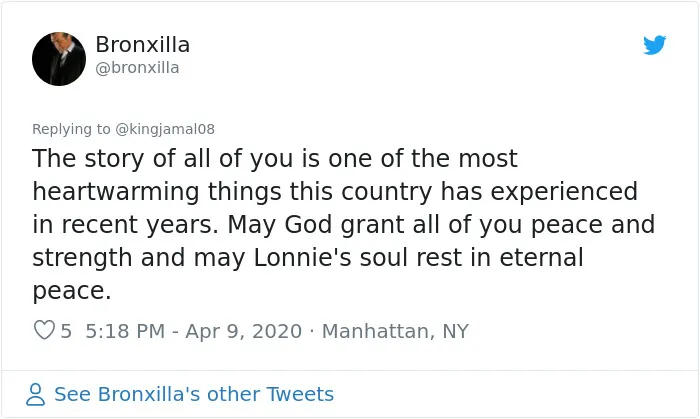Screen dimensions: 700x419
Task: Click the word 'heartwarming' in the tweet
Action: coord(116,192)
